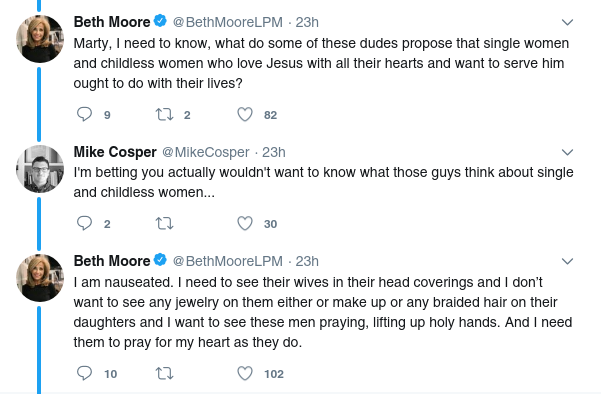Open the chevron menu on the 'nauseated' tweet

(567, 261)
